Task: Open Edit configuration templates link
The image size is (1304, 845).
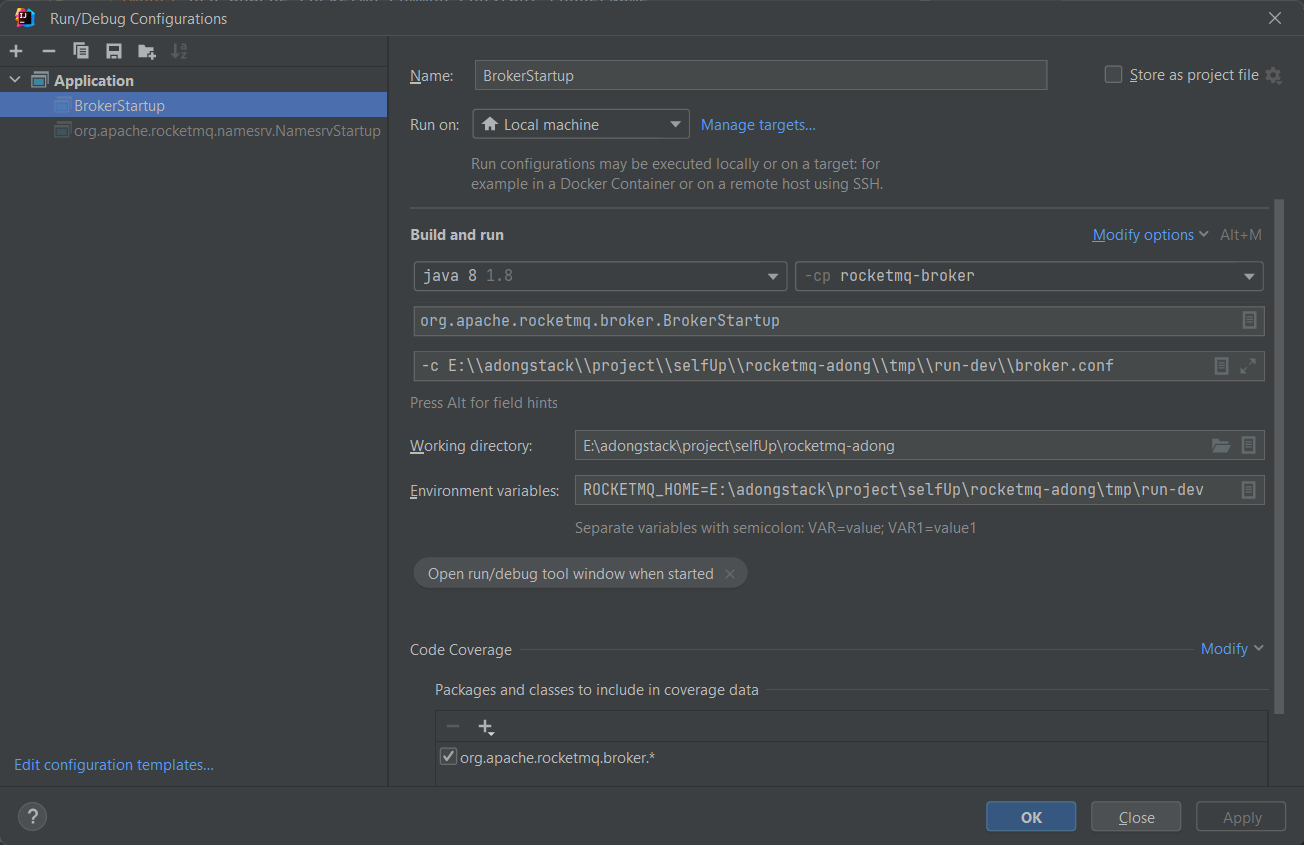Action: coord(114,765)
